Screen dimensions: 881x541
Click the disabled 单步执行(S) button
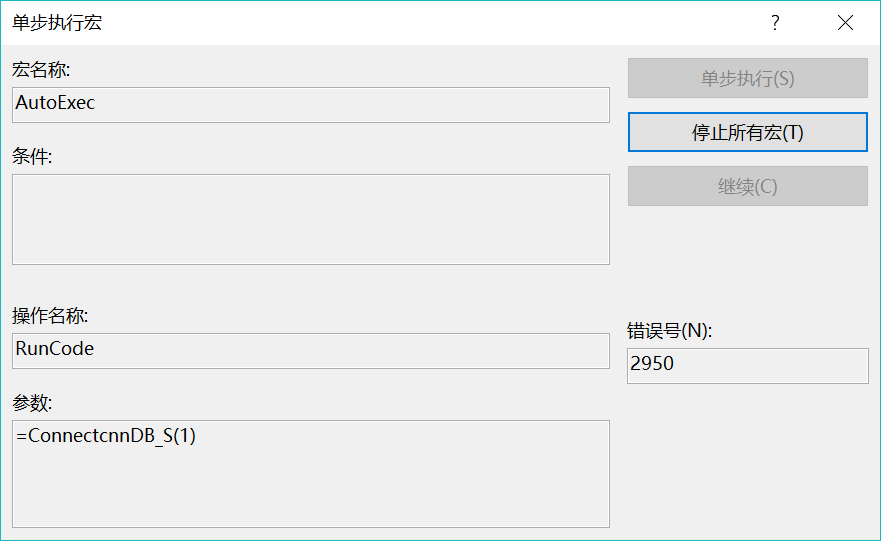[748, 78]
